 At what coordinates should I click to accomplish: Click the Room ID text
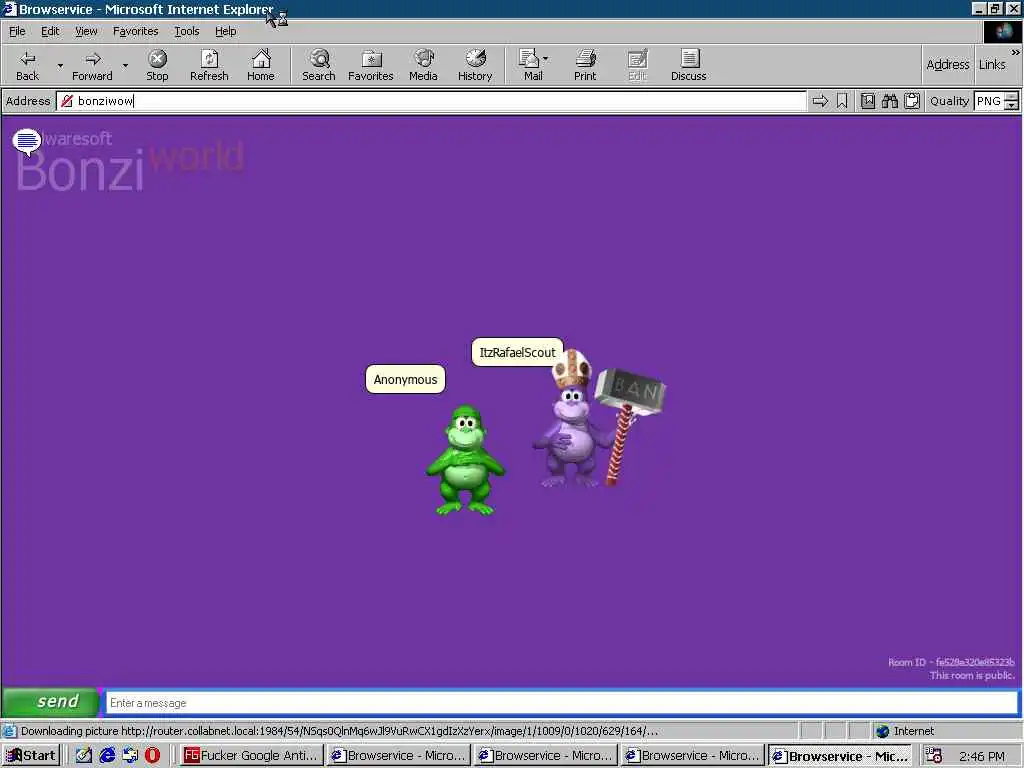(x=951, y=662)
